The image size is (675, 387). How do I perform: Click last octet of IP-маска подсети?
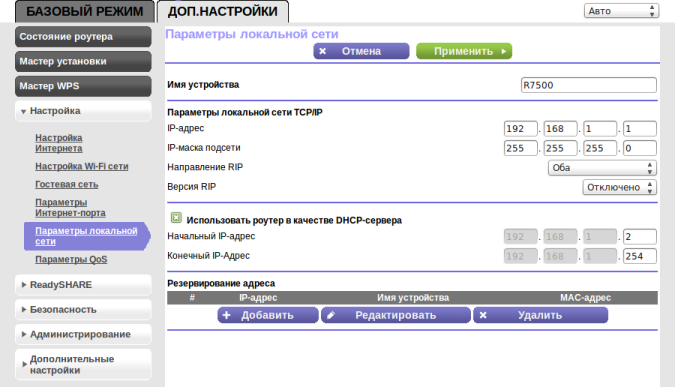click(x=640, y=148)
